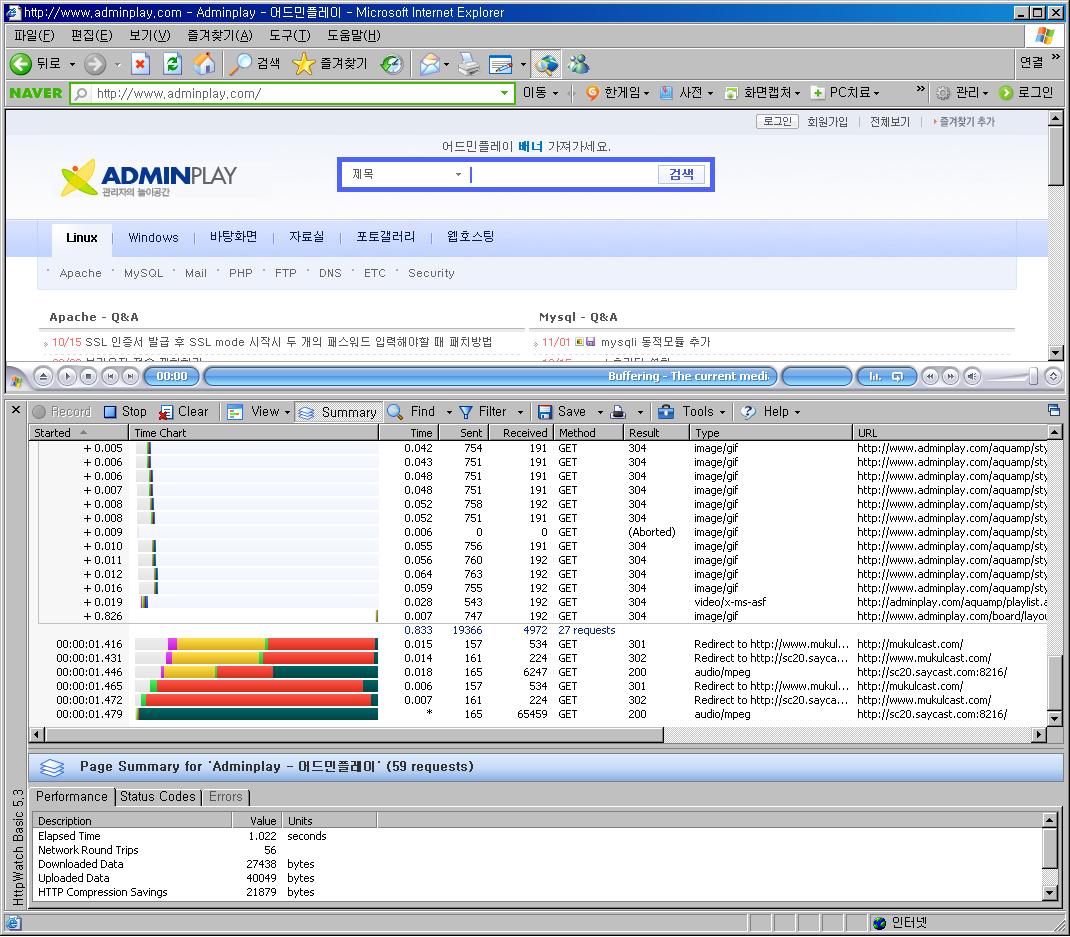Mute the media player speaker icon
Viewport: 1070px width, 937px height.
(970, 377)
